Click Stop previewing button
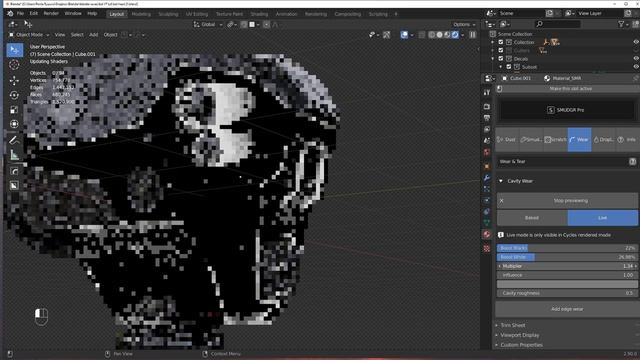 pos(567,201)
